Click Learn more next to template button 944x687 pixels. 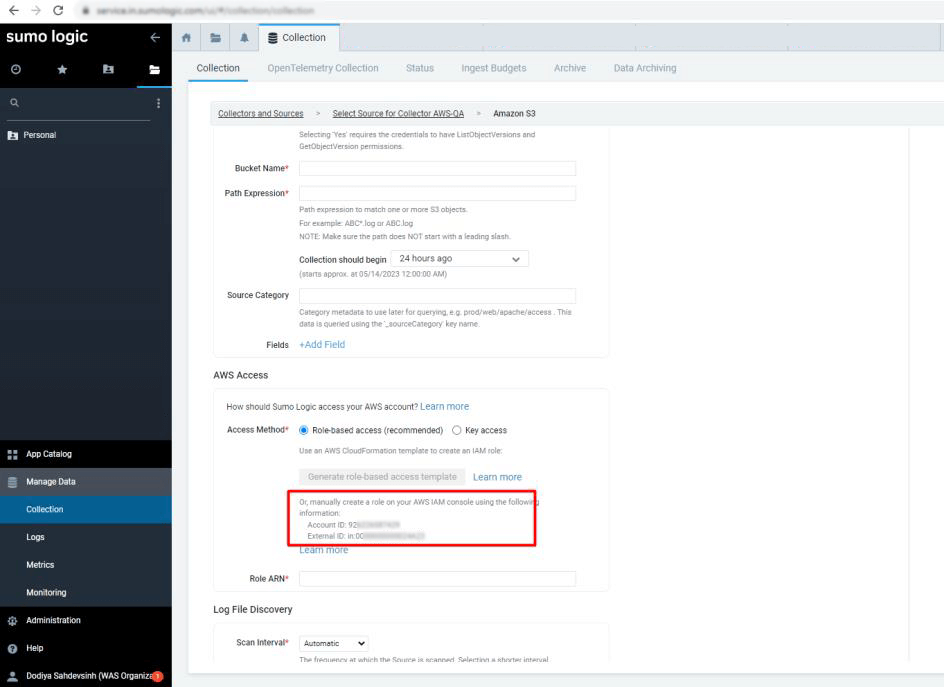tap(497, 477)
